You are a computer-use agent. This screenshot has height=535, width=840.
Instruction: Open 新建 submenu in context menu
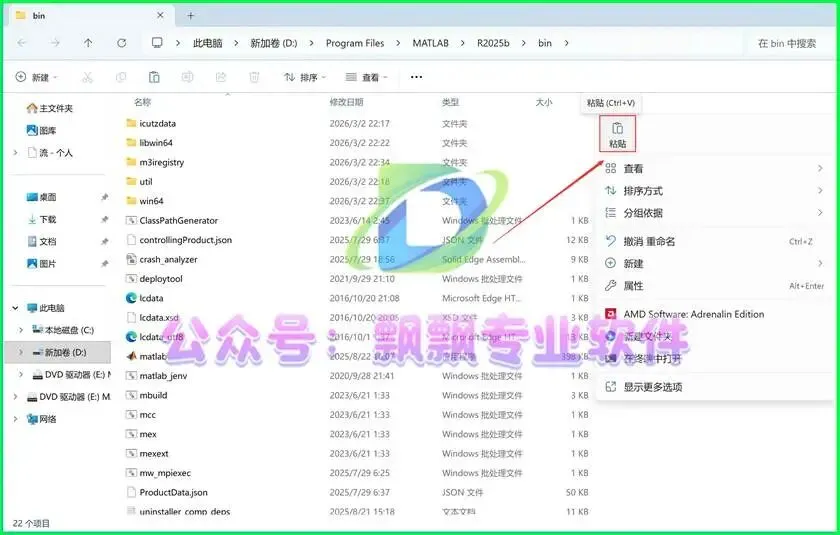714,263
